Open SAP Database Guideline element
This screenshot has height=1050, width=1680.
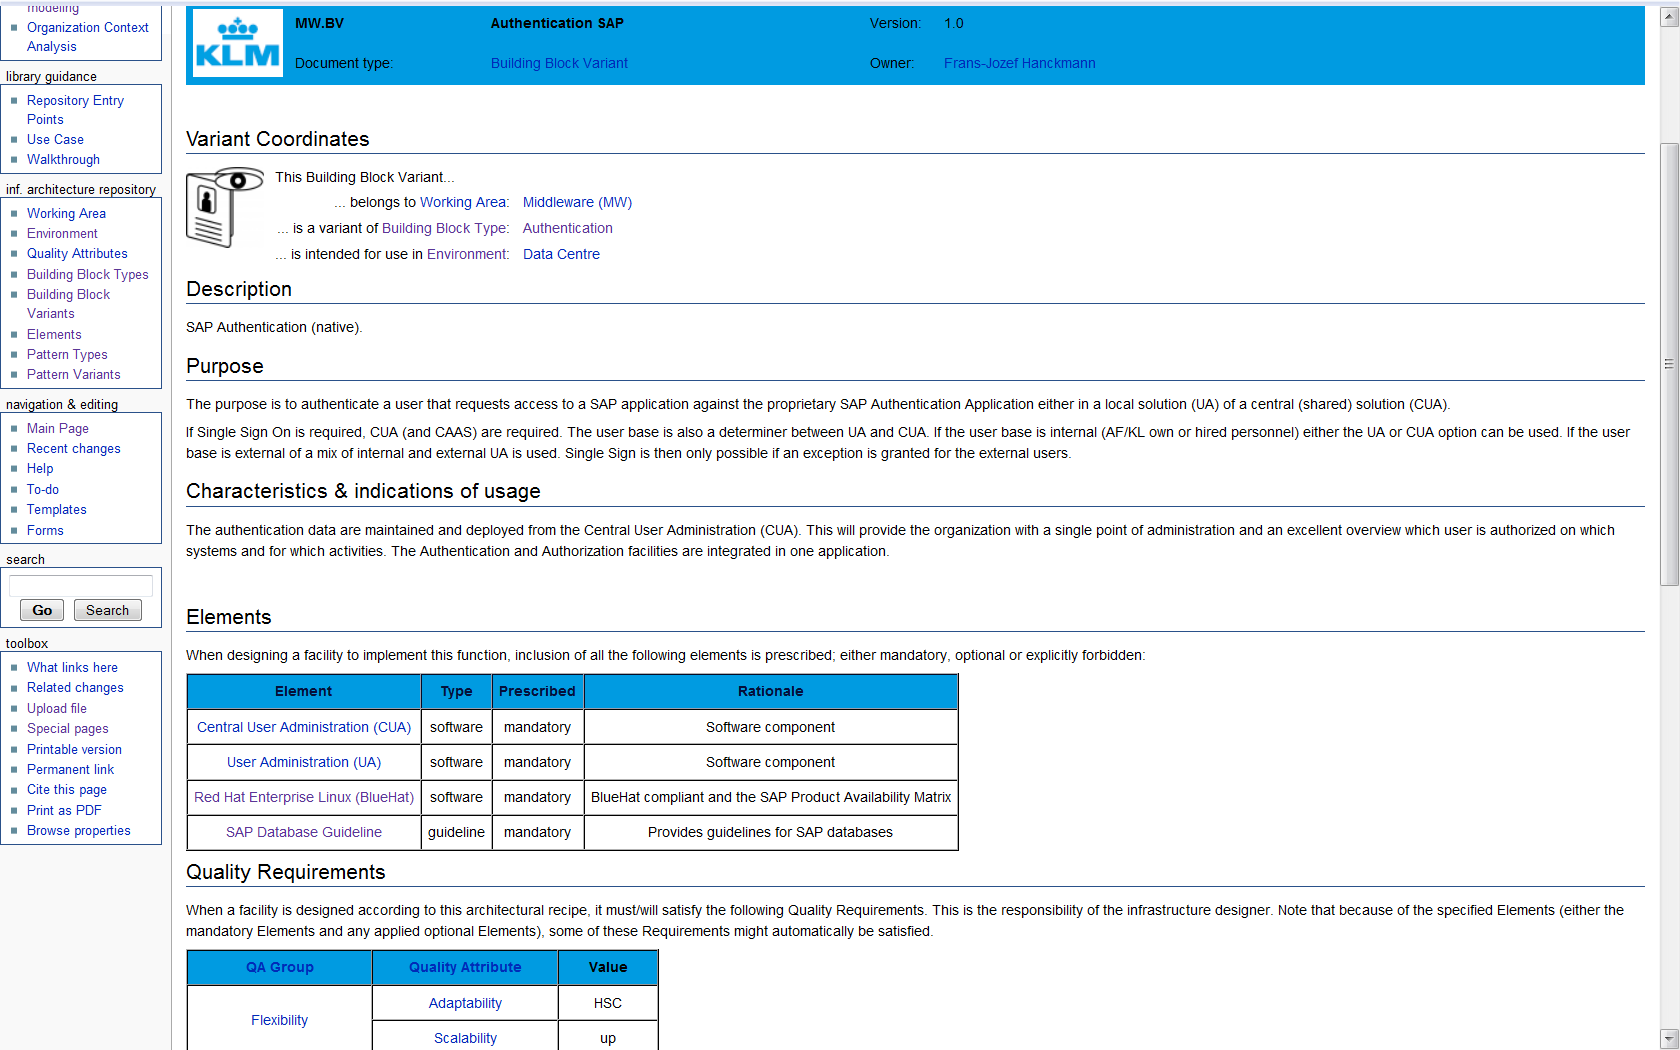[x=304, y=832]
